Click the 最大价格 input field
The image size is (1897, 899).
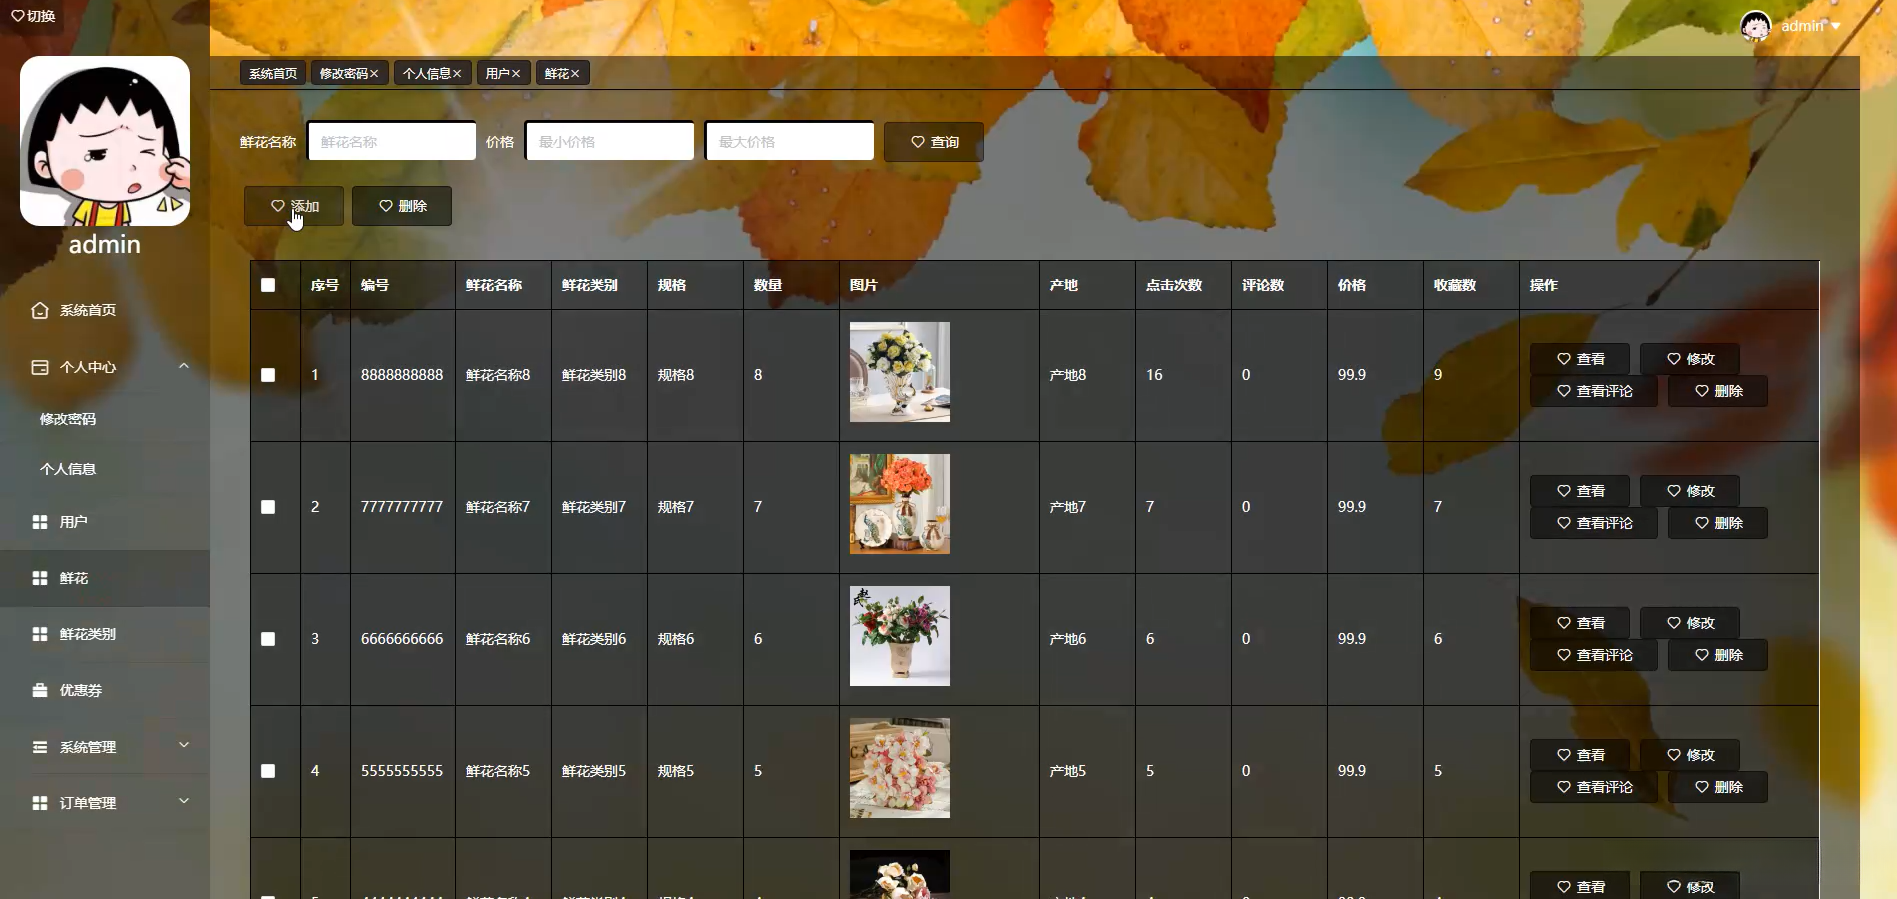point(790,141)
